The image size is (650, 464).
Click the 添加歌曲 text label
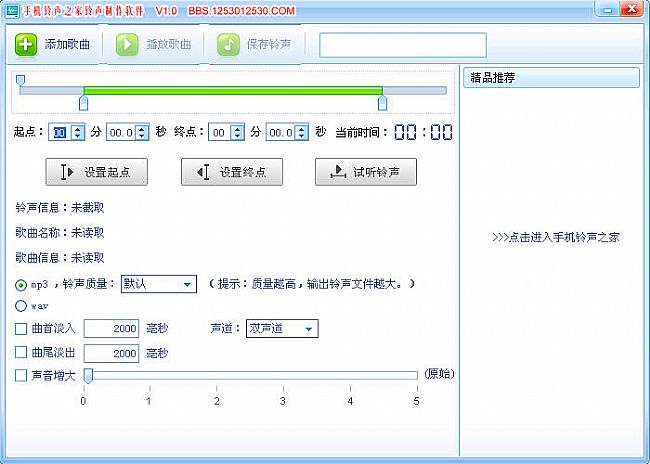coord(67,44)
